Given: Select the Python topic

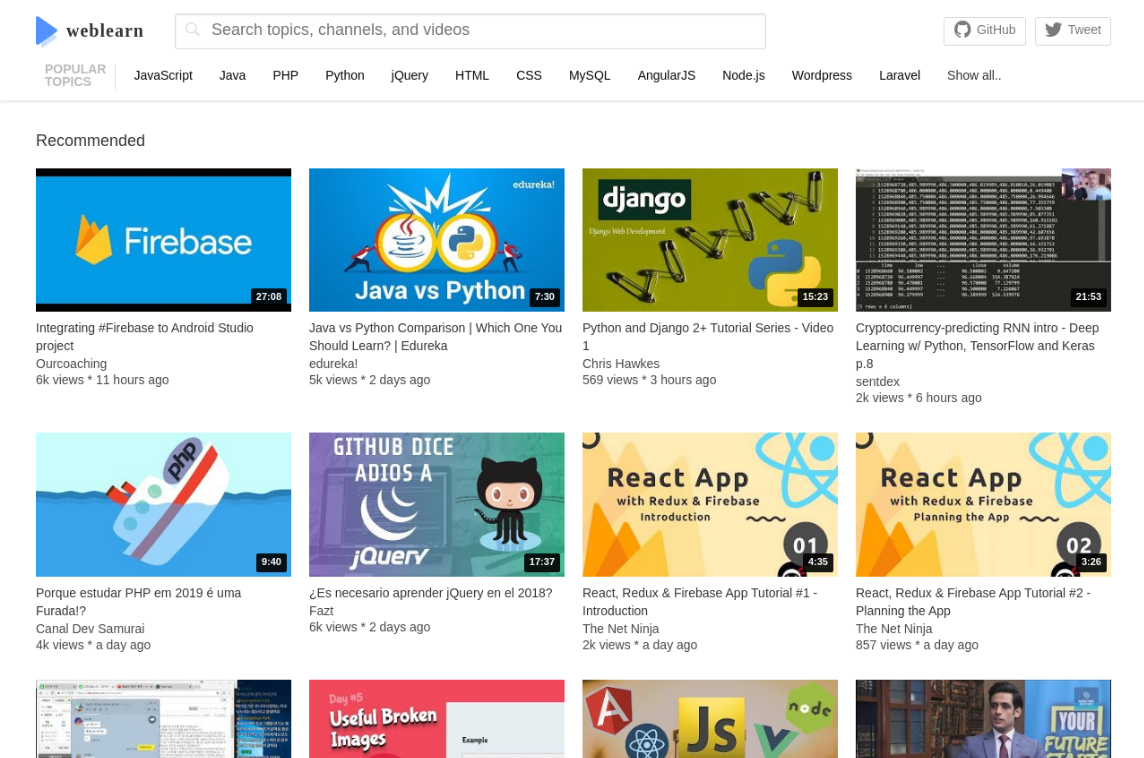Looking at the screenshot, I should (x=344, y=75).
